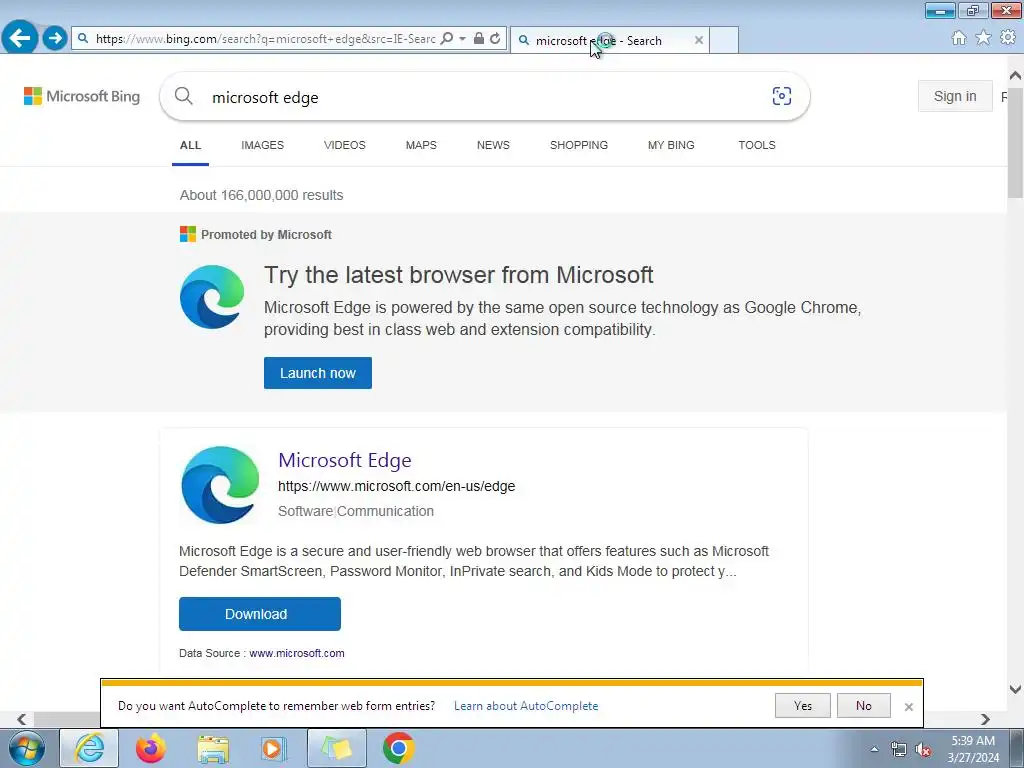Close the 'microsoft edge - Search' tab
Viewport: 1024px width, 768px height.
699,40
